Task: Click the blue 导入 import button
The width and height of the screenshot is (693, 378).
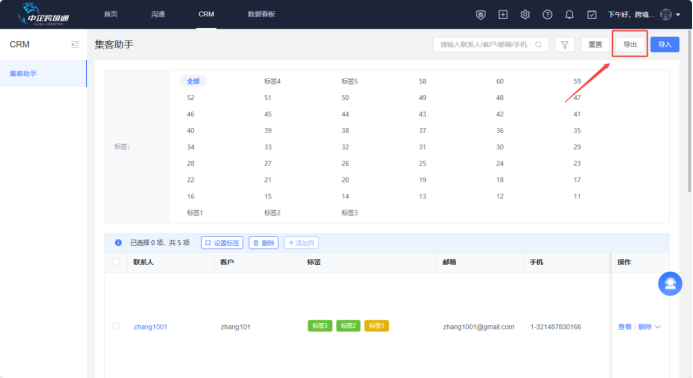Action: coord(665,44)
